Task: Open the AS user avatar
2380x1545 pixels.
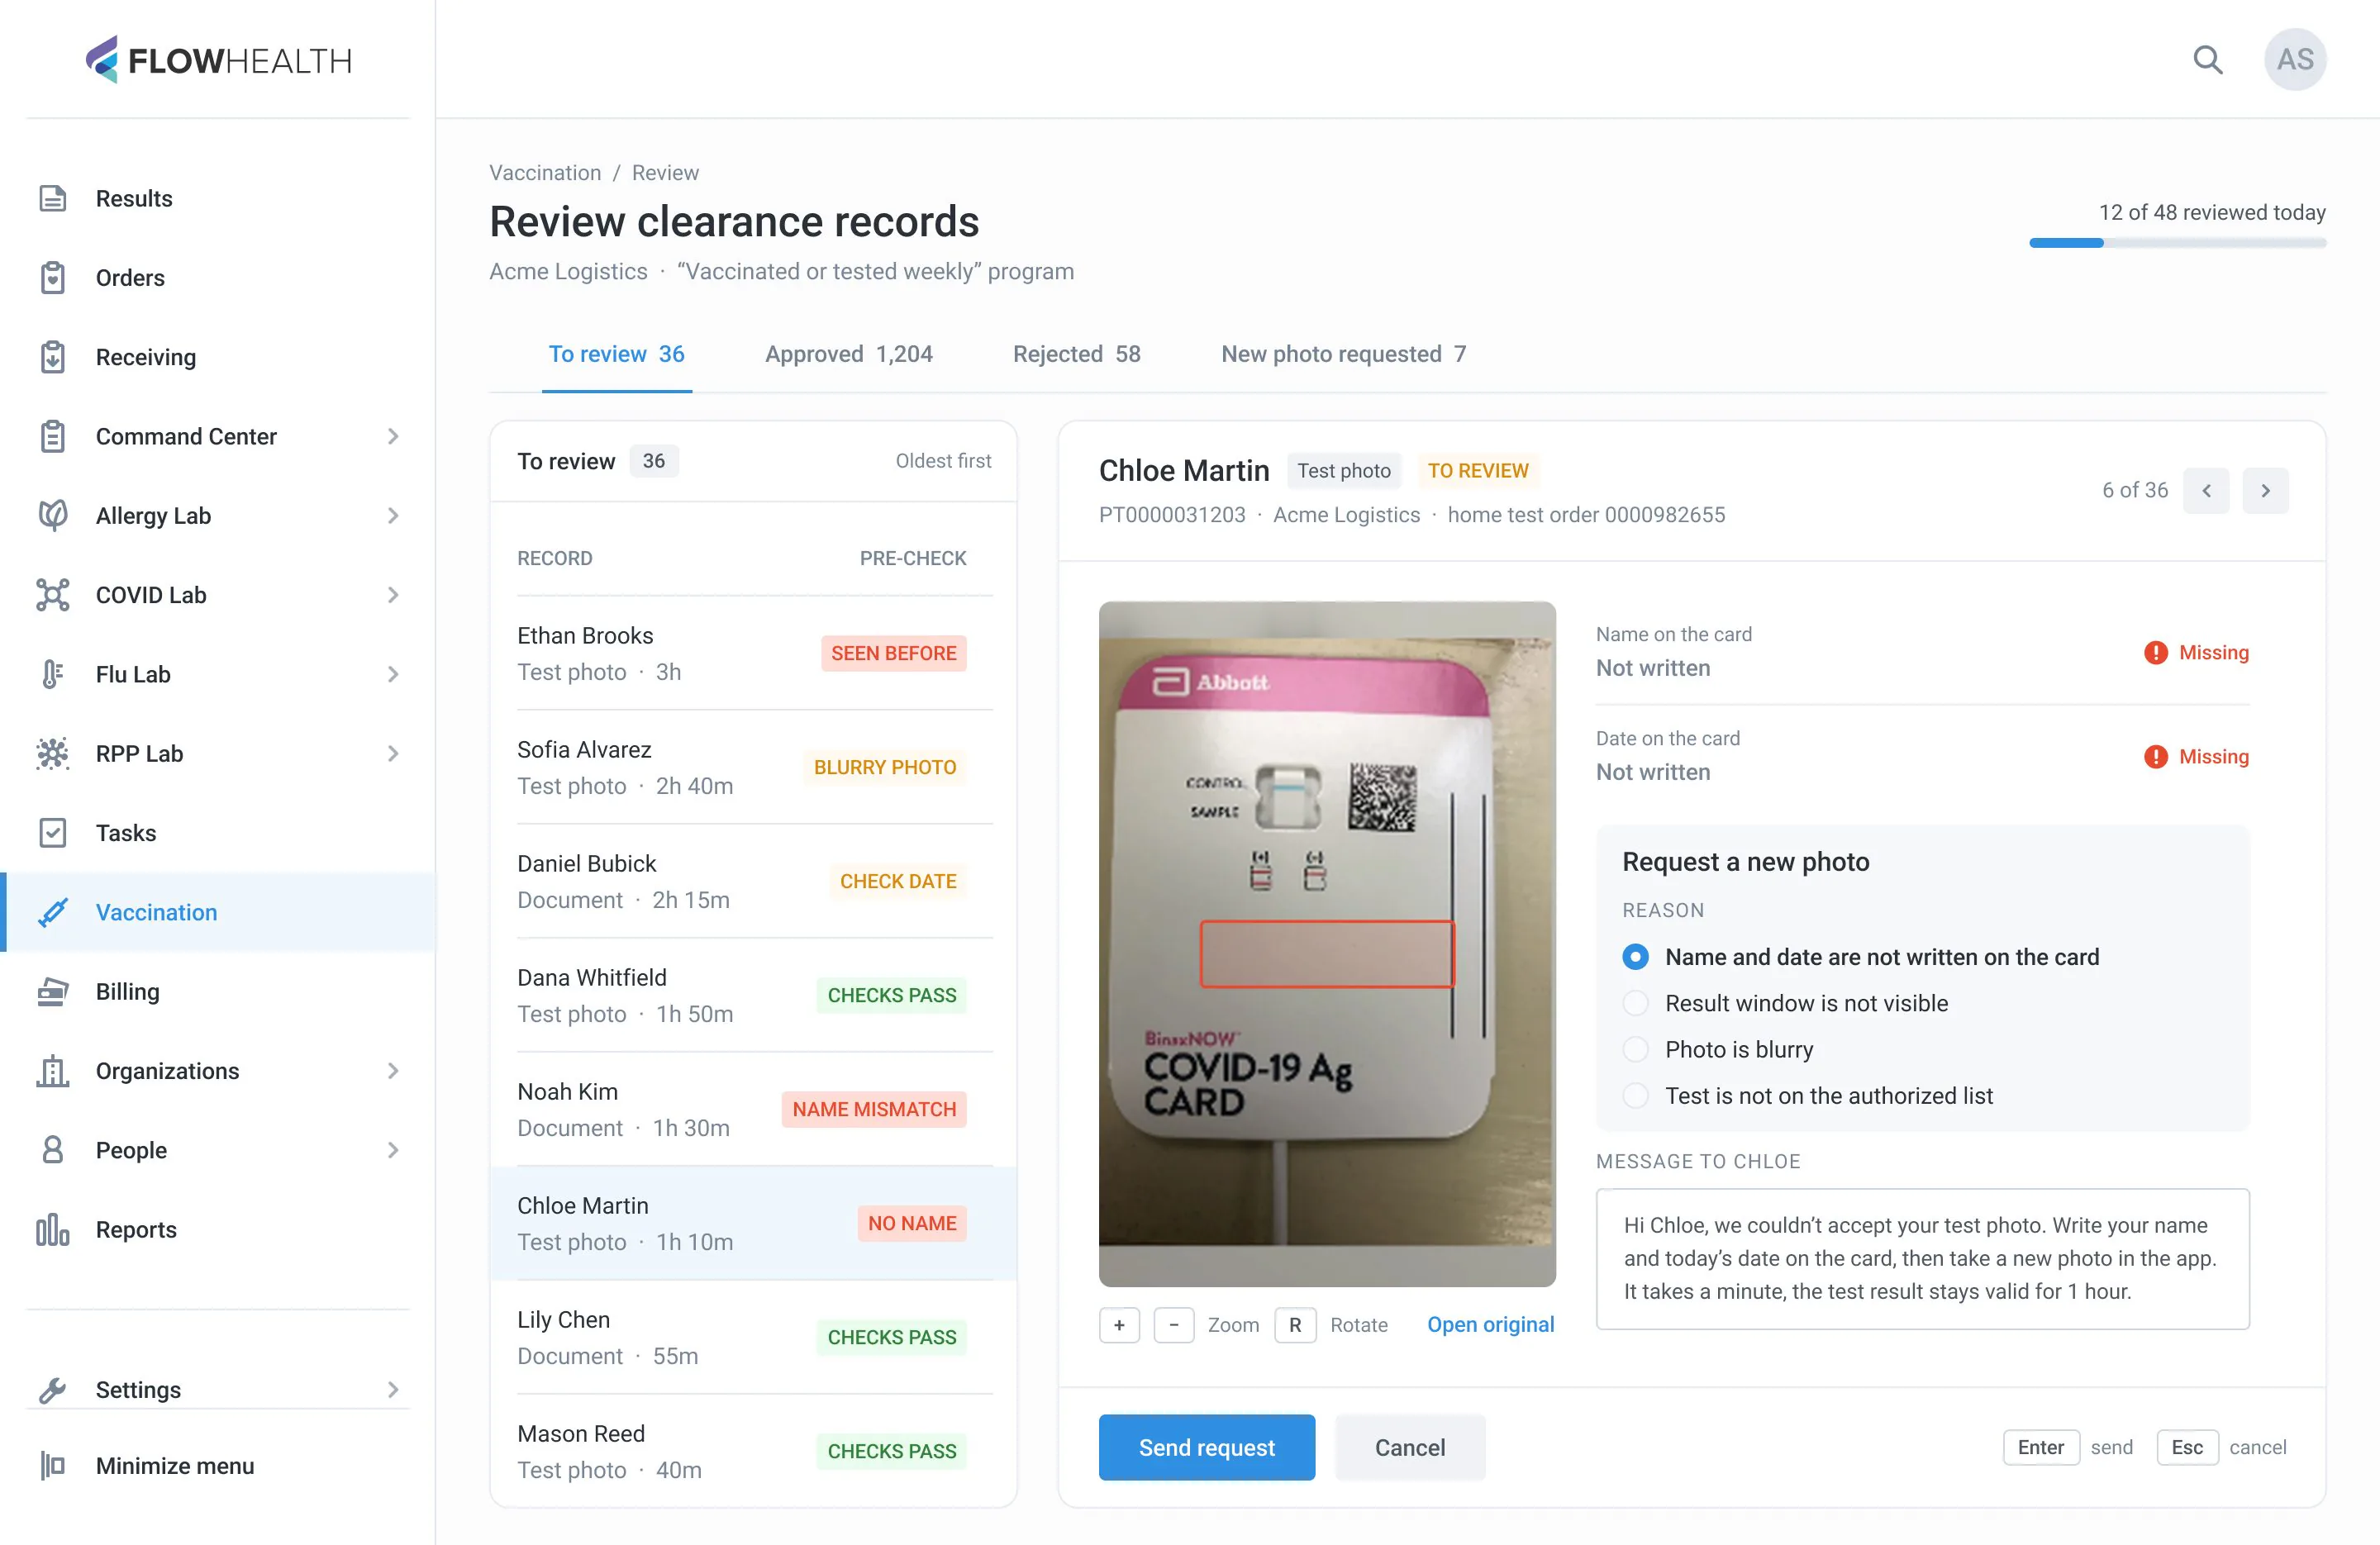Action: (x=2295, y=60)
